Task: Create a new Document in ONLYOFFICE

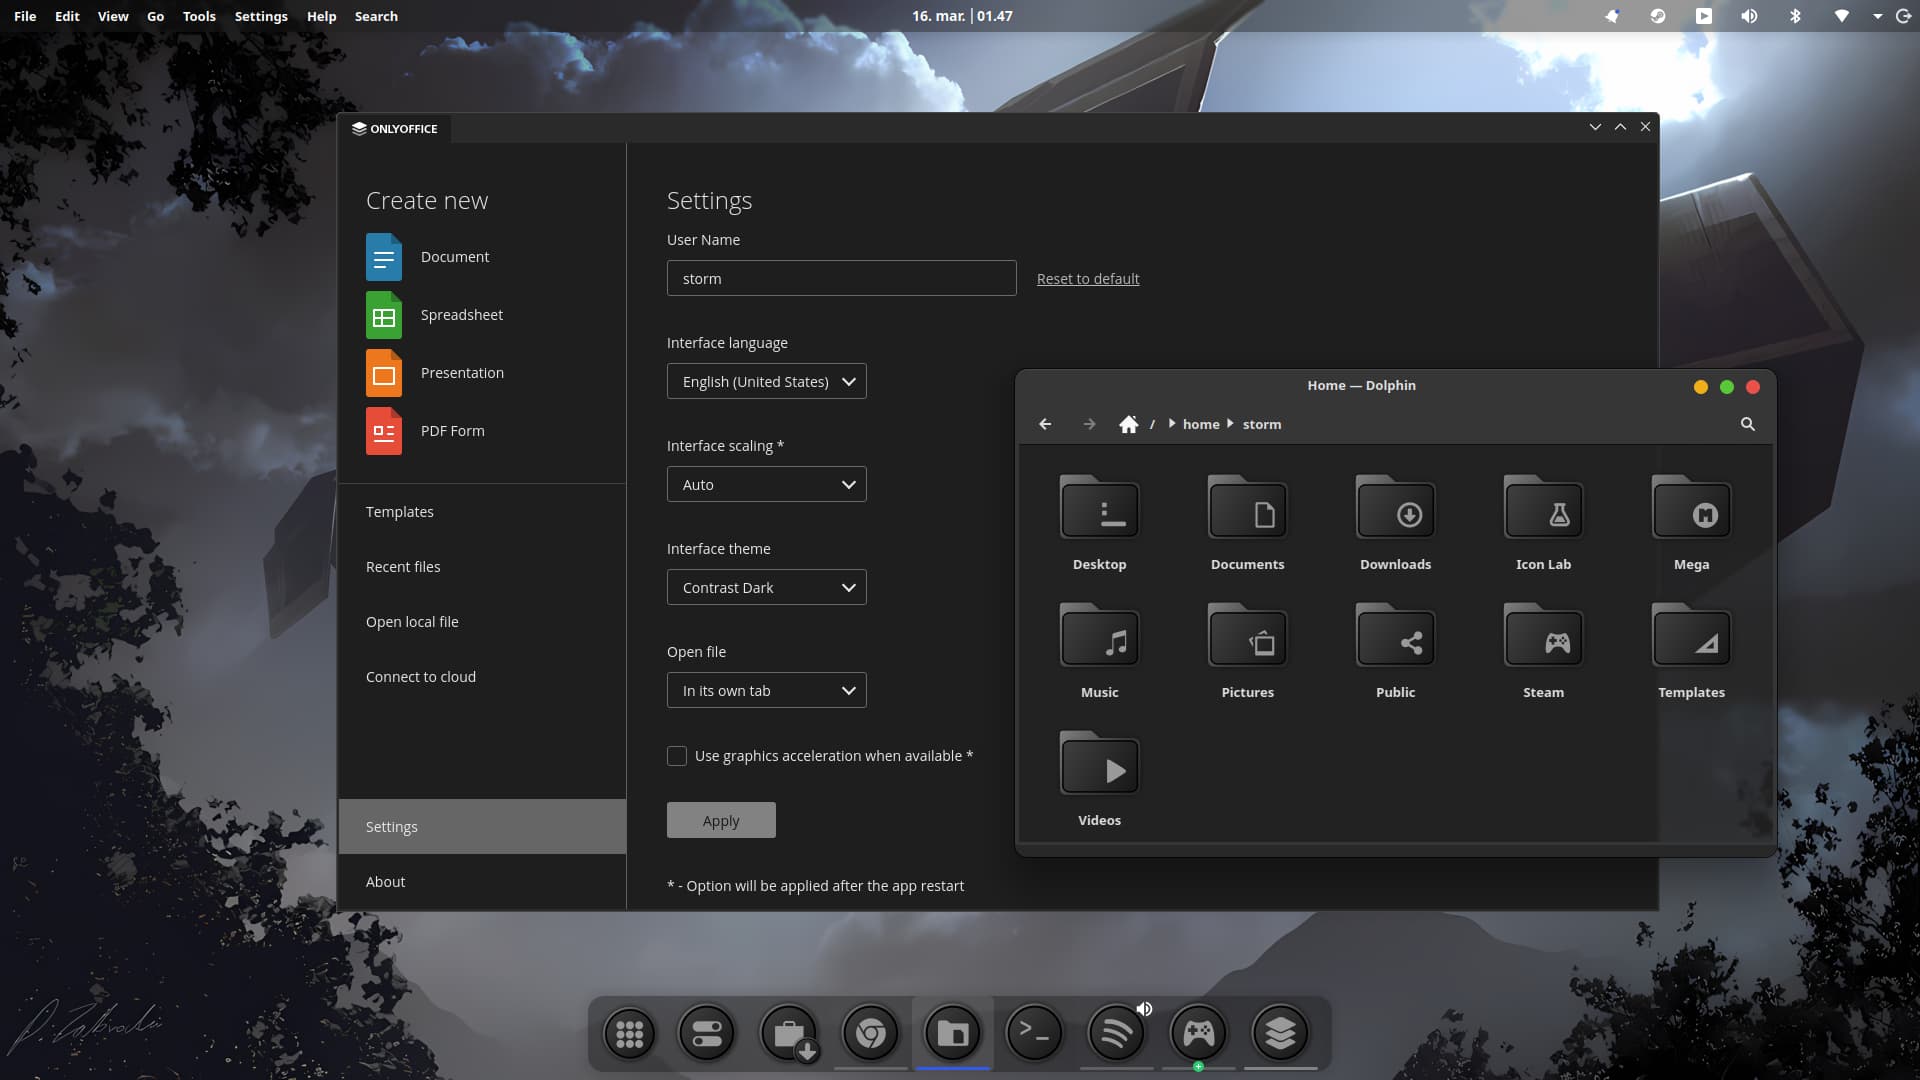Action: 455,257
